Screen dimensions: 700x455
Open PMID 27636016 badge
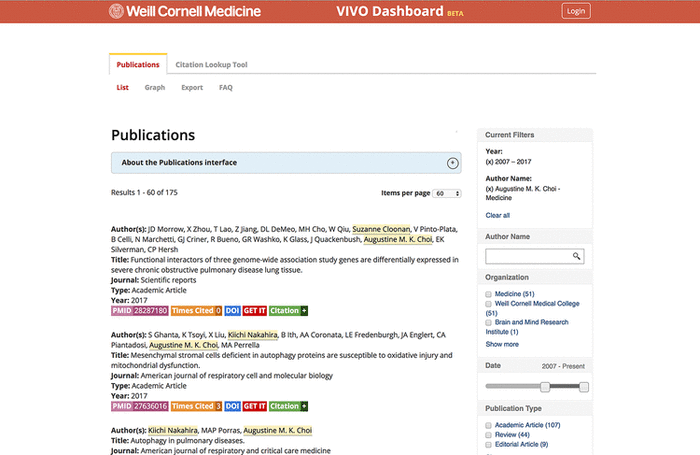tap(139, 407)
